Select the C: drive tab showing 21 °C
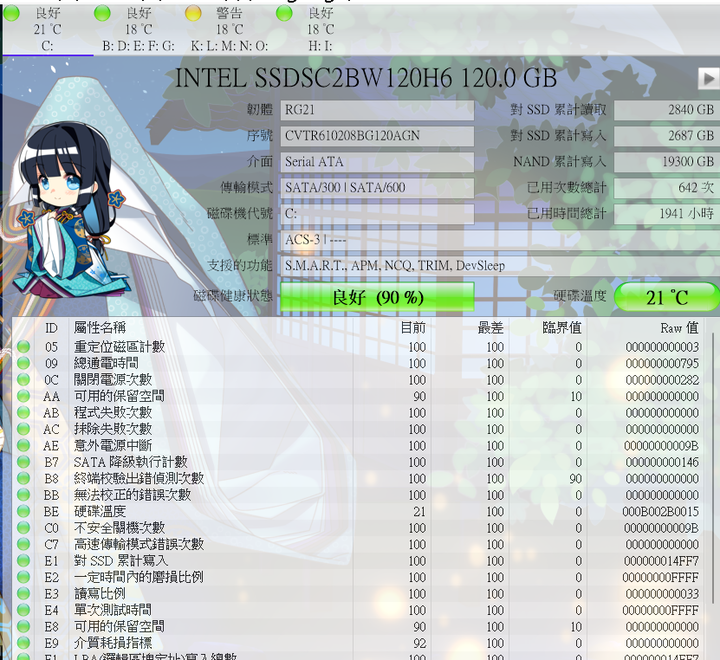Image resolution: width=720 pixels, height=660 pixels. (47, 29)
